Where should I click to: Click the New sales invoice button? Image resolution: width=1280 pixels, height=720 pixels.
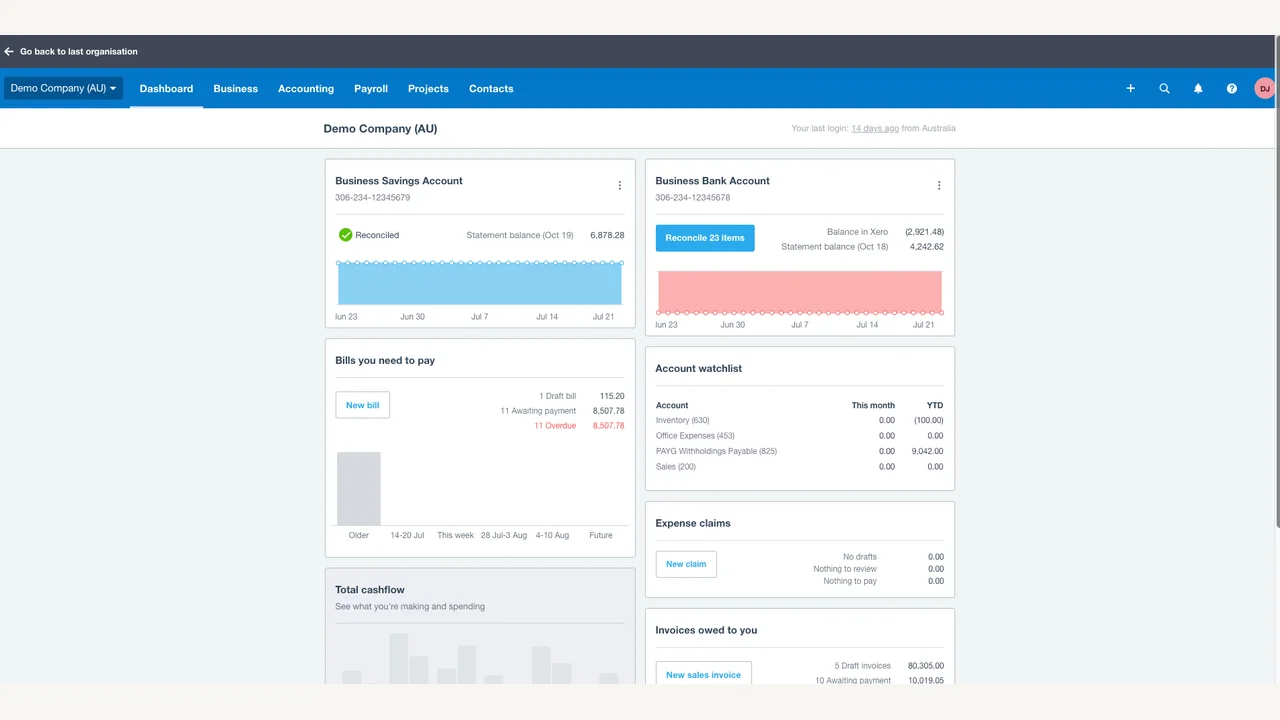tap(703, 674)
